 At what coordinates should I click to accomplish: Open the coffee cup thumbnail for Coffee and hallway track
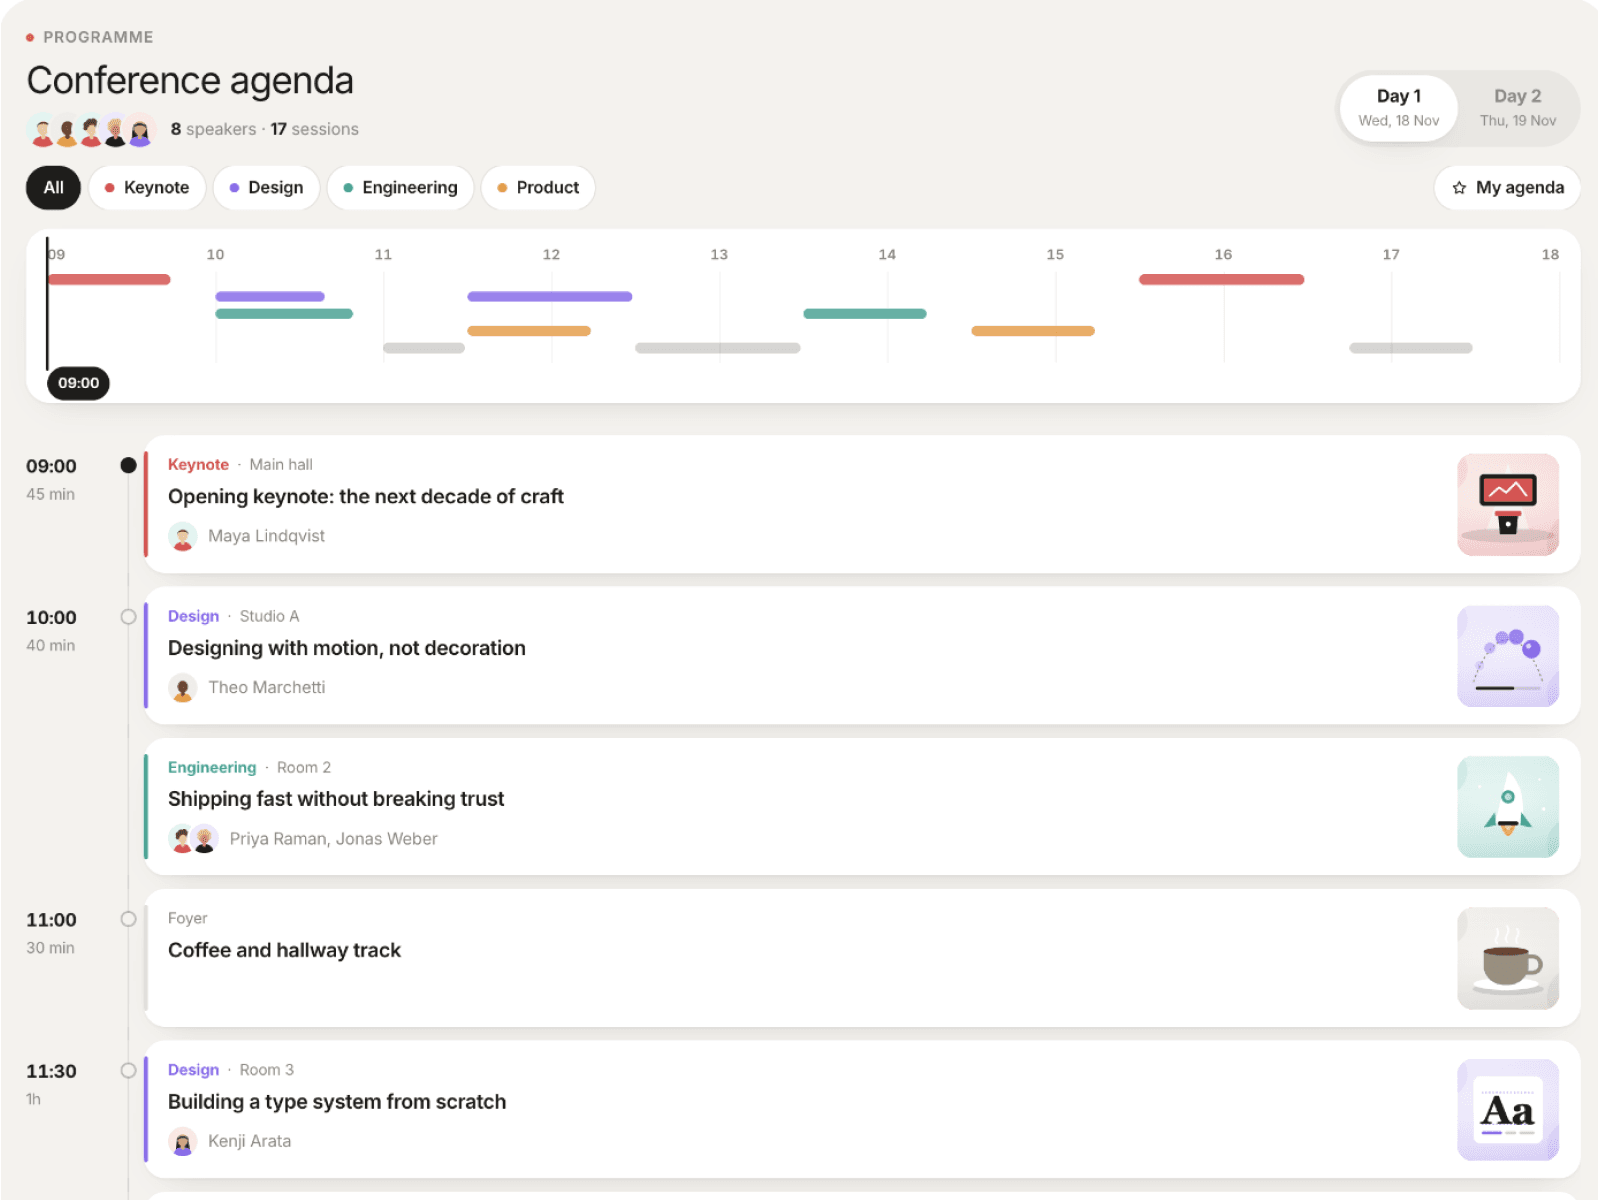click(x=1508, y=958)
